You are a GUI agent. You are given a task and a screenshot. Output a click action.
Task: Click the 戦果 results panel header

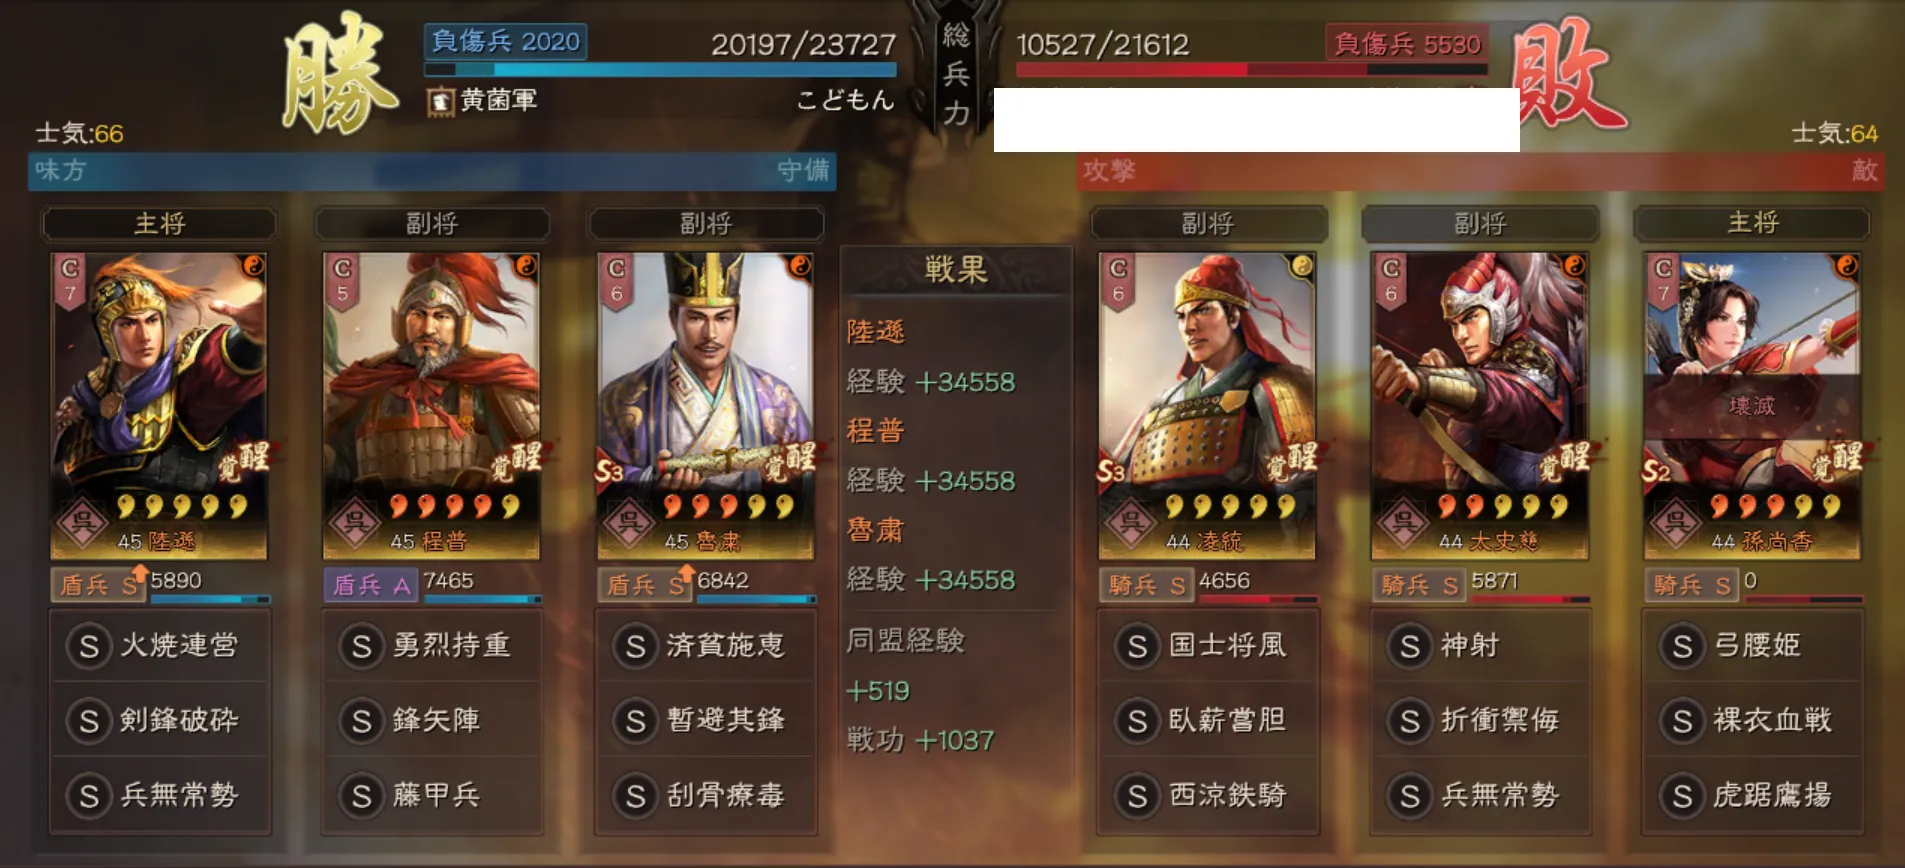tap(956, 270)
